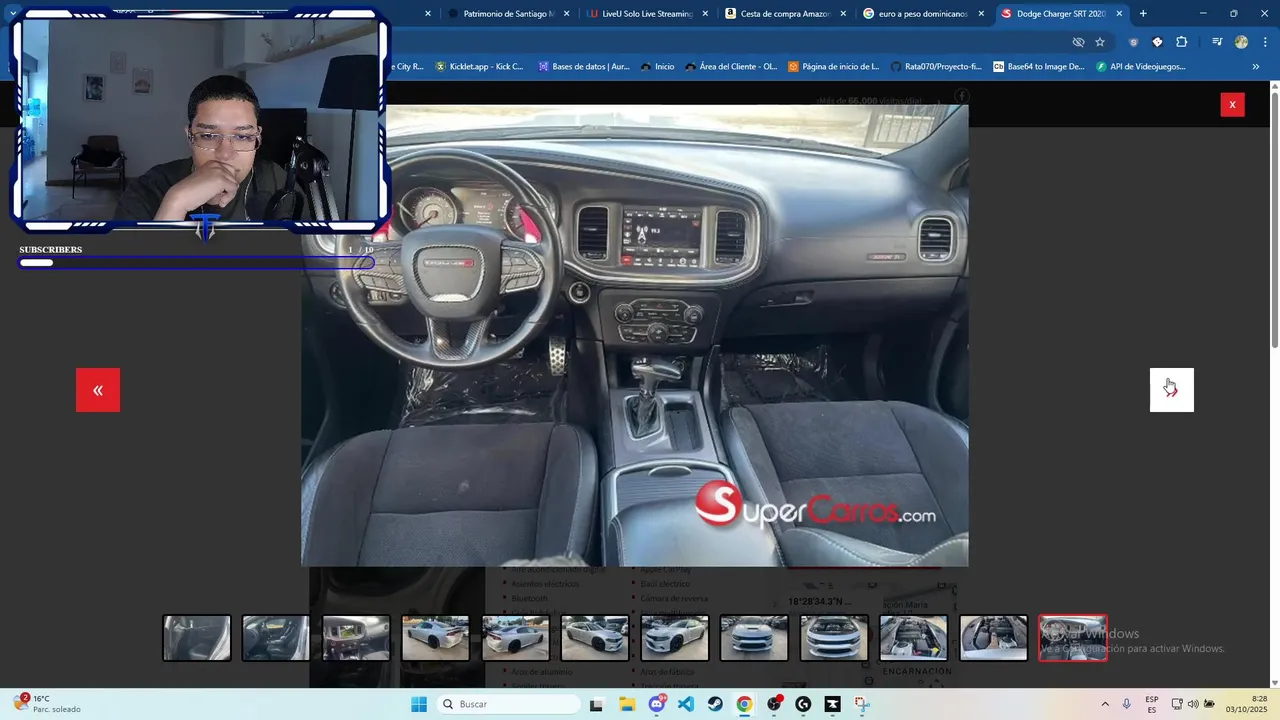
Task: Close the euro a peso dominicanos tab
Action: tap(981, 14)
